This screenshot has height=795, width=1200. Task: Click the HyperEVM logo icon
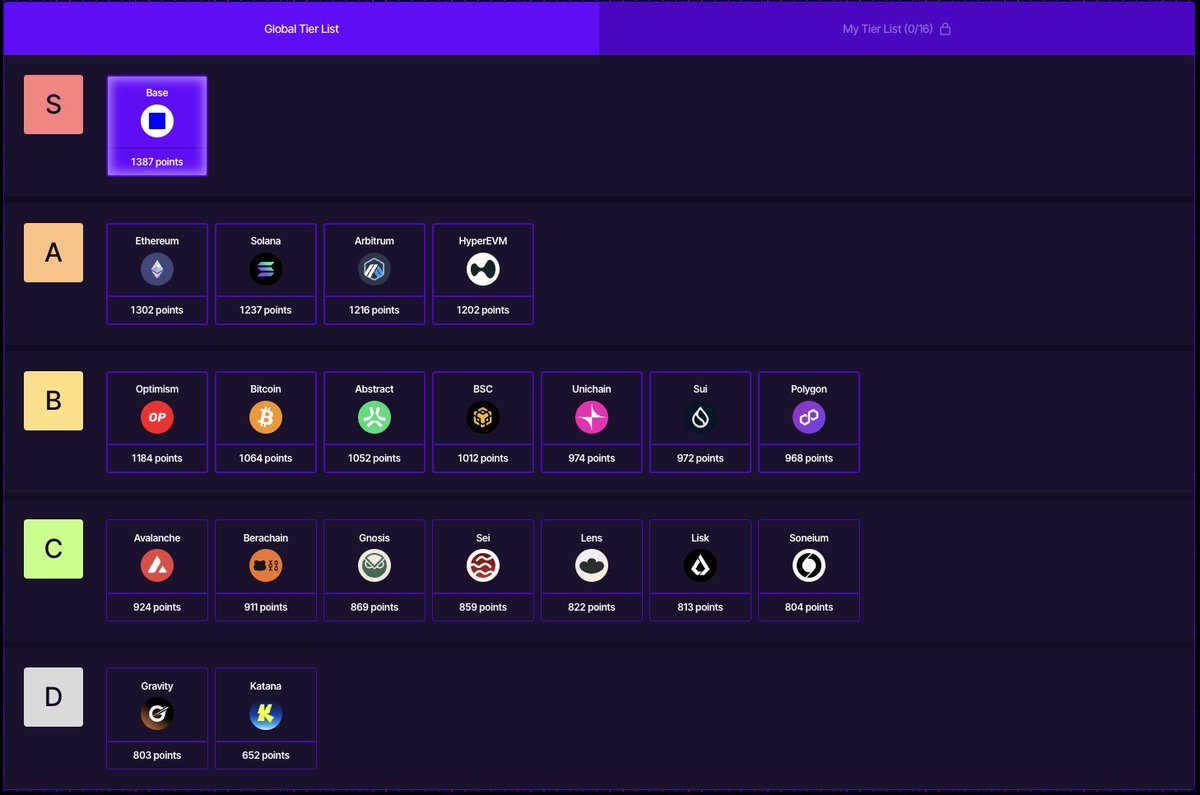click(x=483, y=269)
